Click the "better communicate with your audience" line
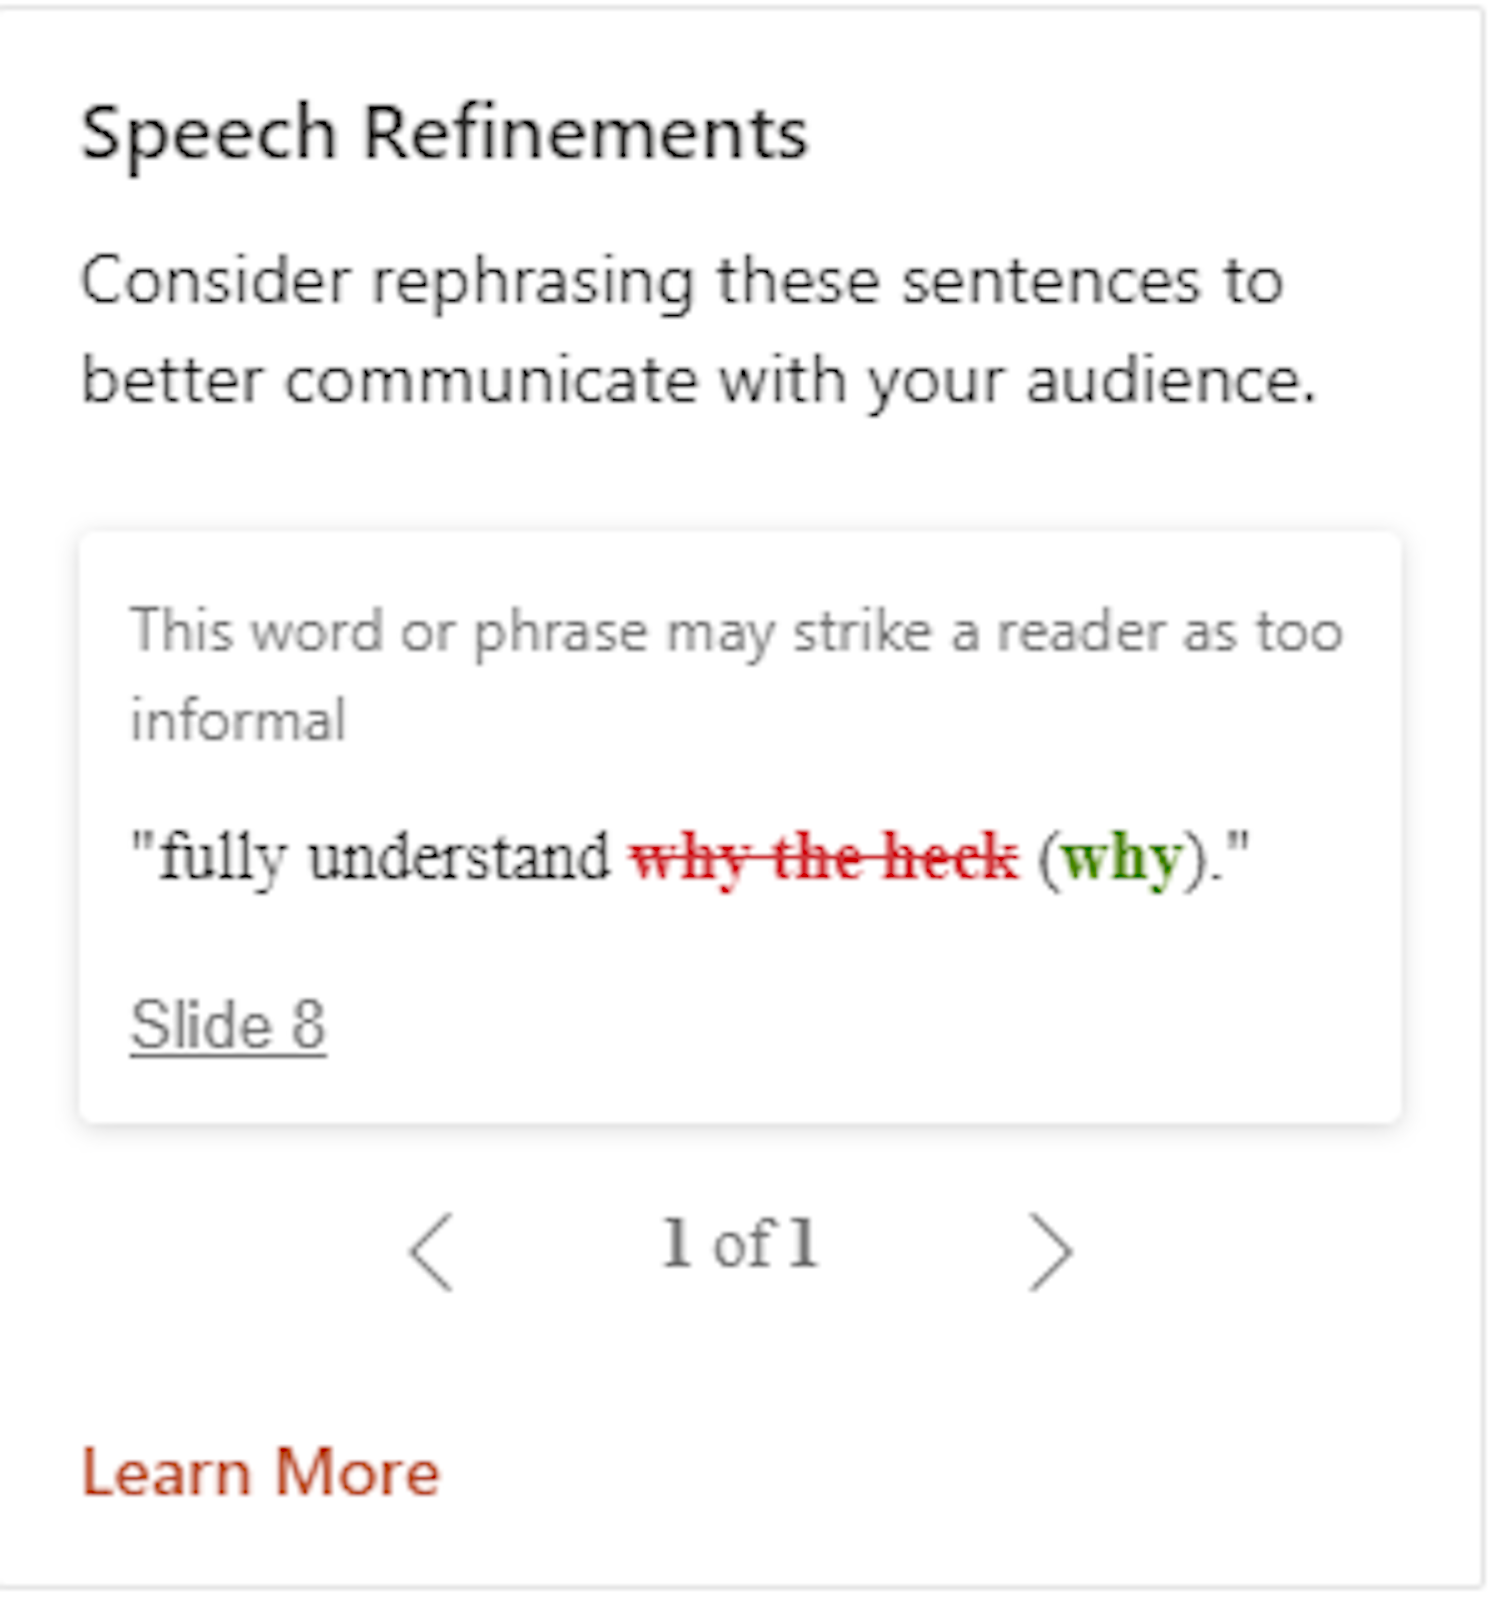The image size is (1496, 1600). click(698, 381)
